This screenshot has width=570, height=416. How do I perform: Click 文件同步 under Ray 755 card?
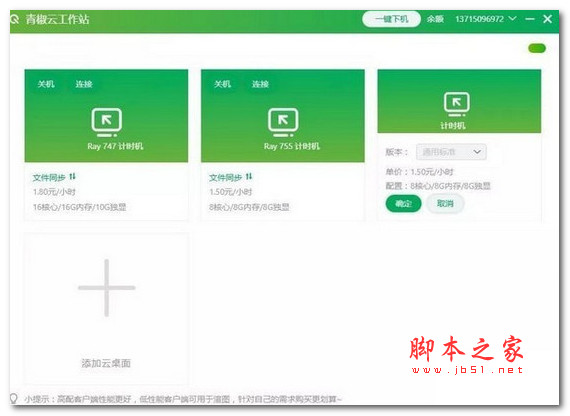(x=225, y=177)
